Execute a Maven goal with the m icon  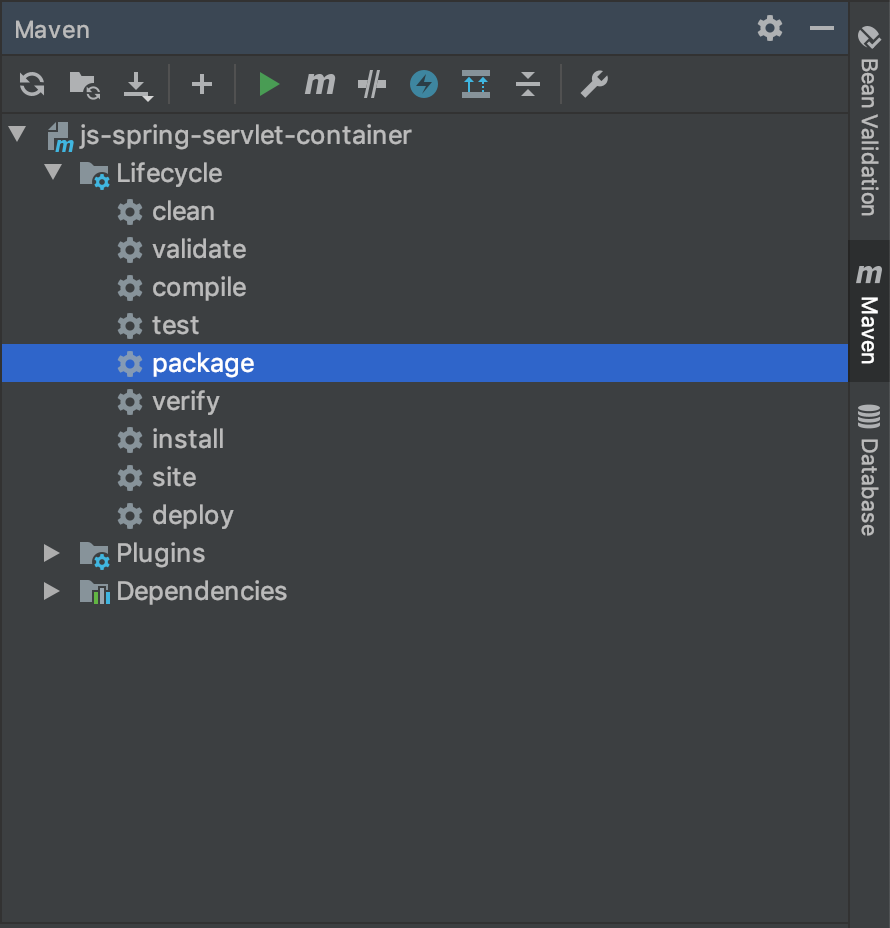(x=319, y=85)
